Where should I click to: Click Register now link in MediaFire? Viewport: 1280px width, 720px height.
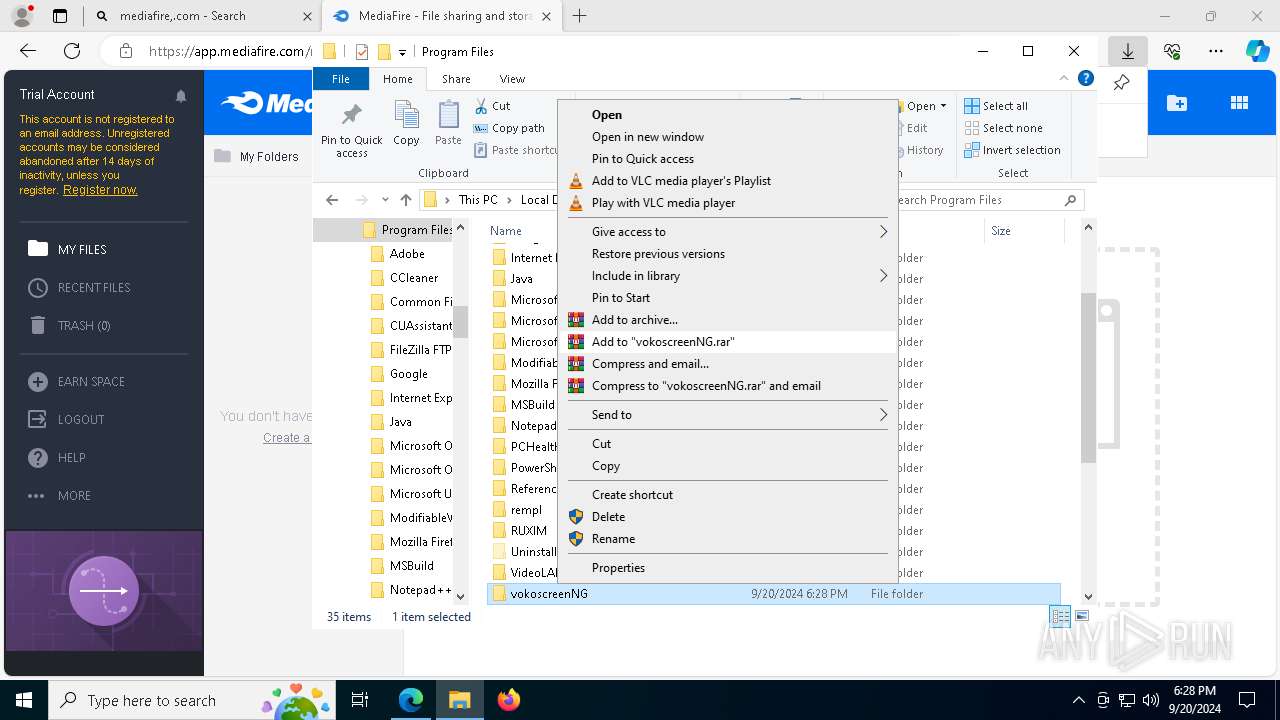100,190
